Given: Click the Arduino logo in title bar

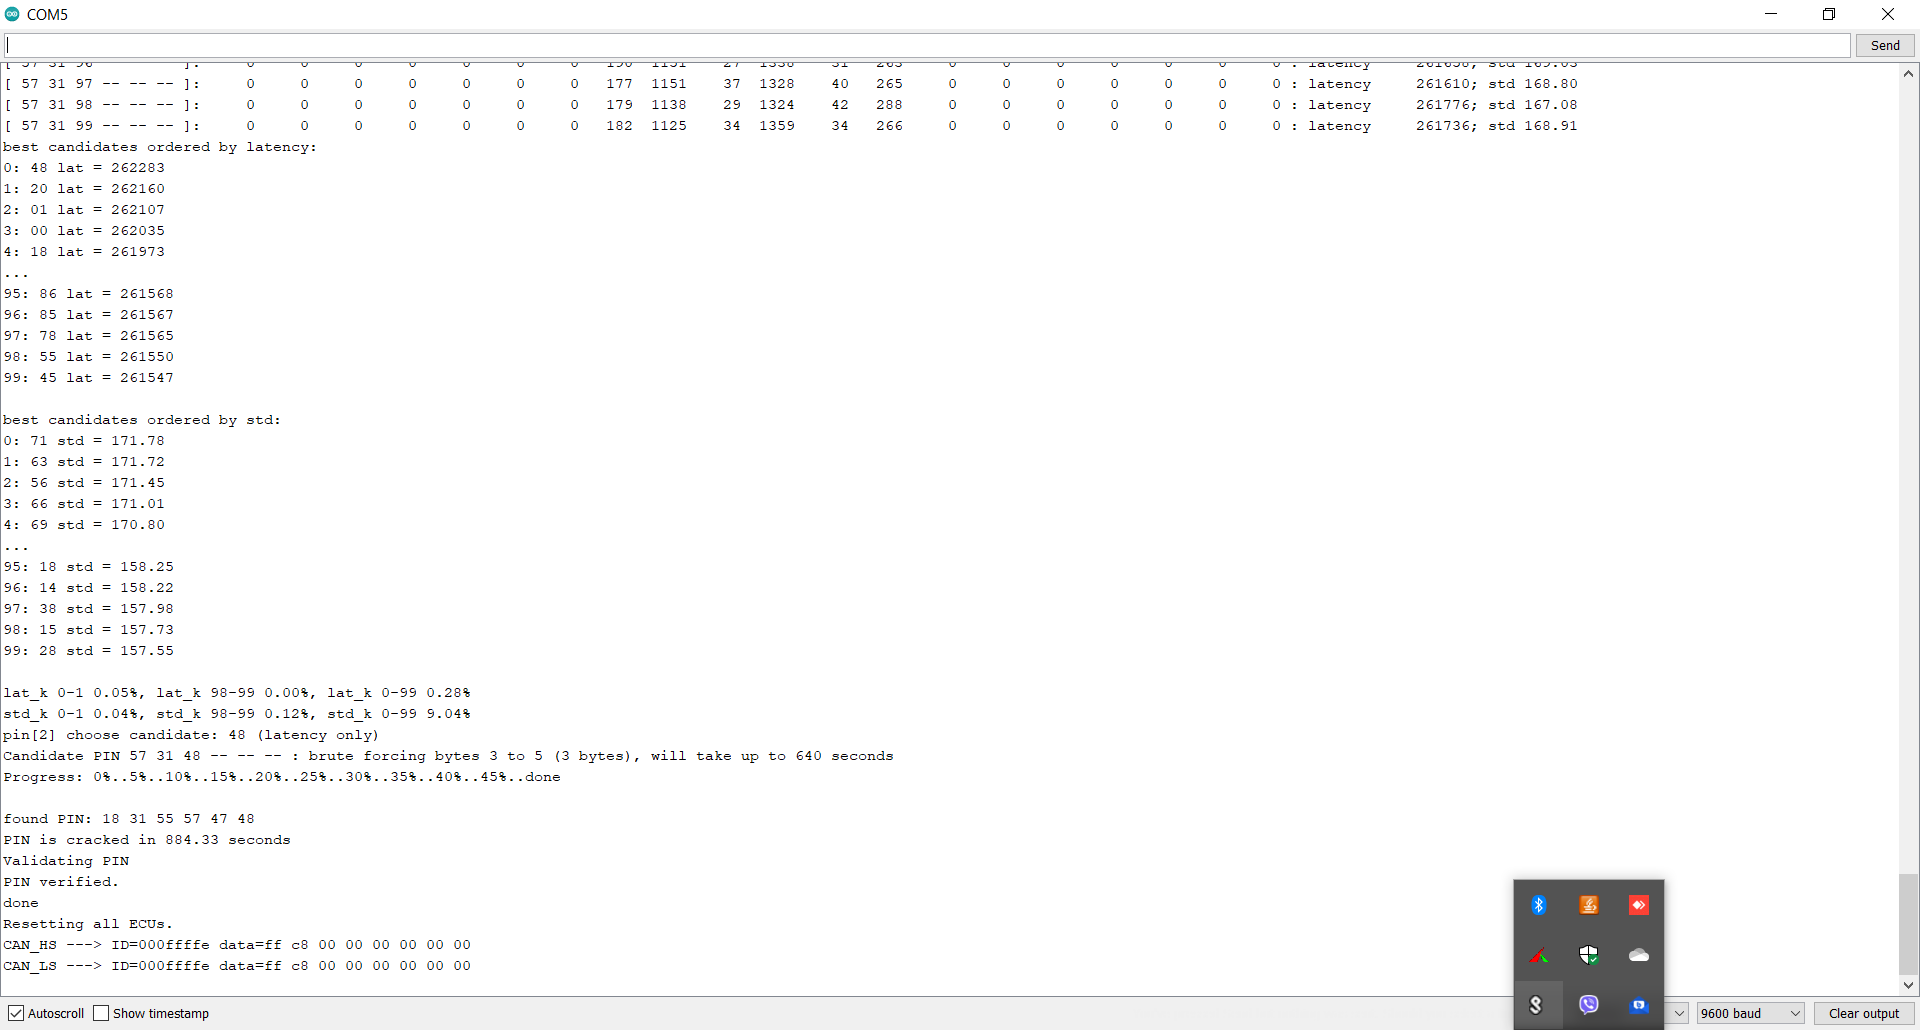Looking at the screenshot, I should pyautogui.click(x=12, y=14).
